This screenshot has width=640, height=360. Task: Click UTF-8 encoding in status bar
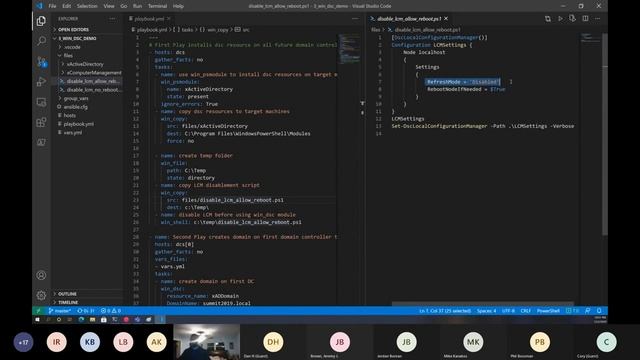click(x=508, y=311)
